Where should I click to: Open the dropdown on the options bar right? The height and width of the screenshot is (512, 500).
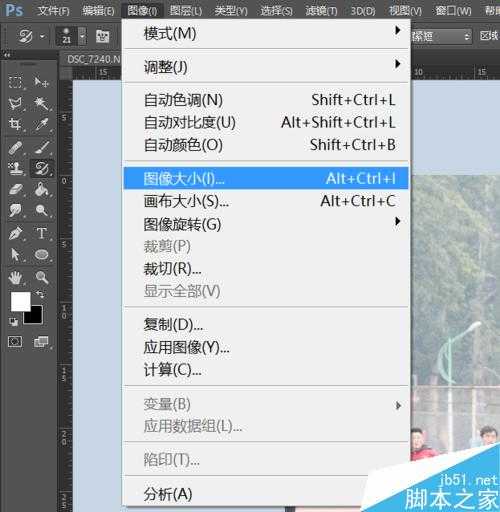click(441, 36)
